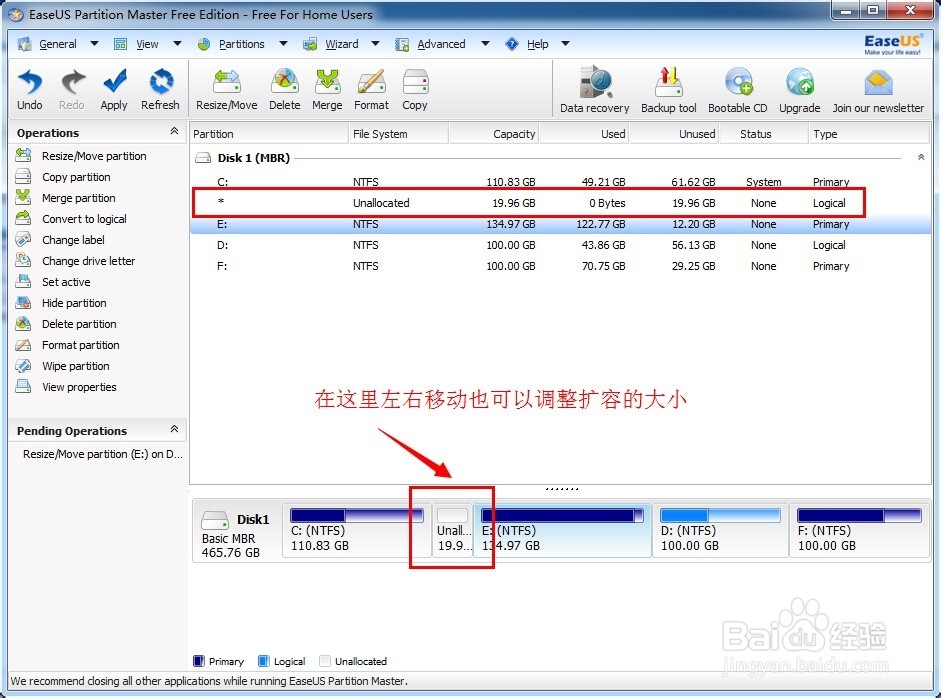Select E: (NTFS) block in disk map
This screenshot has height=698, width=941.
[563, 531]
